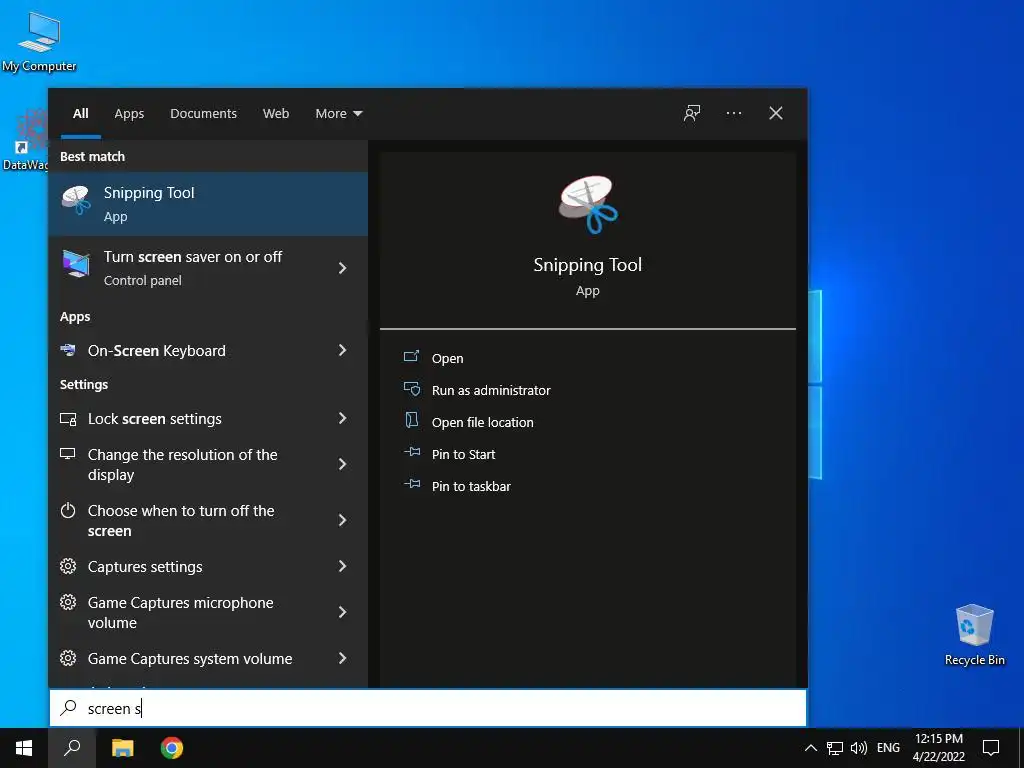Click the Open file location icon
1024x768 pixels.
(x=411, y=420)
